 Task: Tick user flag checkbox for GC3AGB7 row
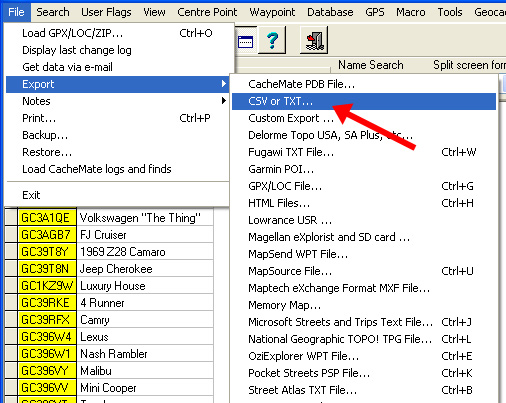click(x=11, y=235)
